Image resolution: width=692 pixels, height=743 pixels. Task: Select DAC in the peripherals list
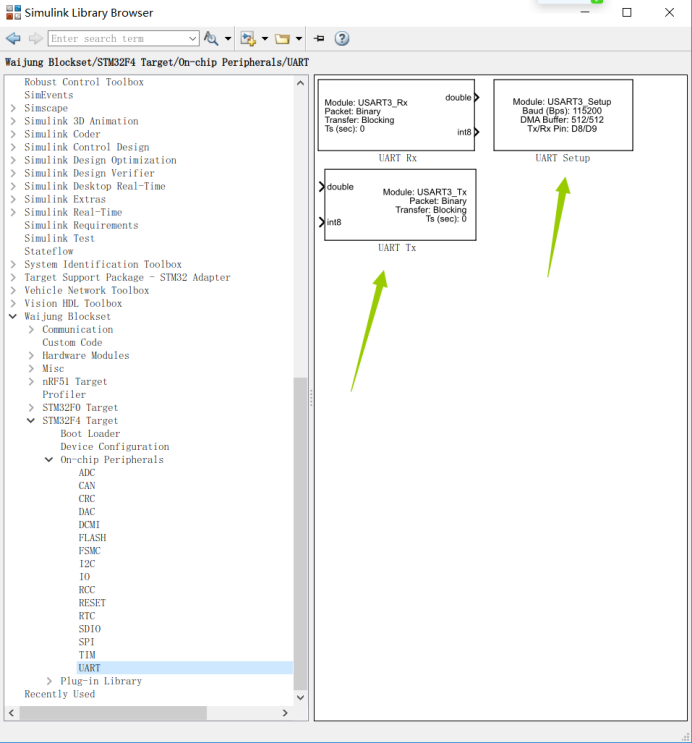[87, 512]
